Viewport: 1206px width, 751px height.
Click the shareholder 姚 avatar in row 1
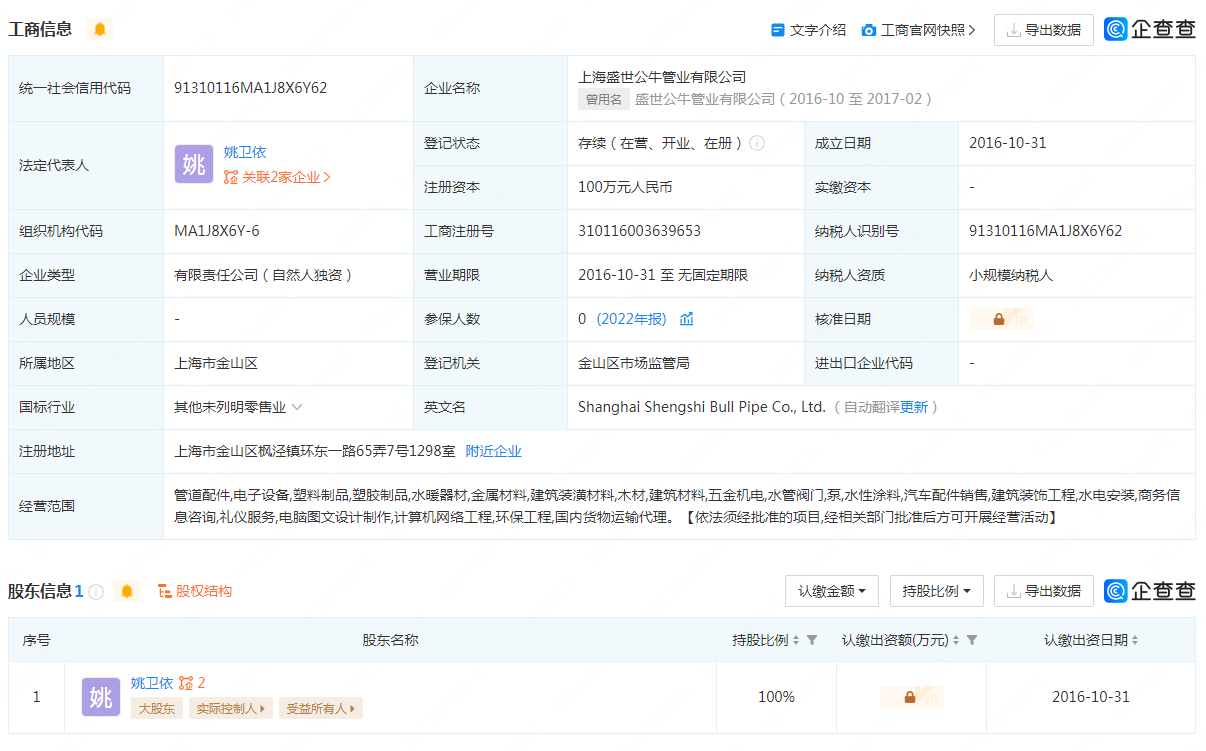[101, 697]
